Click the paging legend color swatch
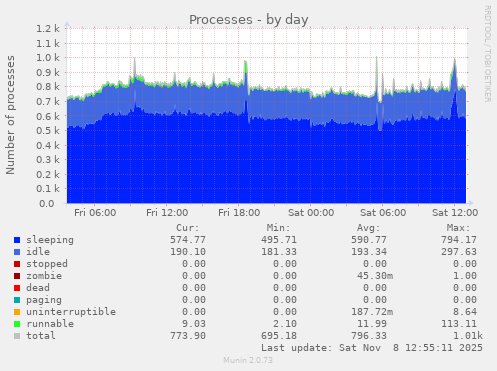Viewport: 497px width, 371px height. 17,300
